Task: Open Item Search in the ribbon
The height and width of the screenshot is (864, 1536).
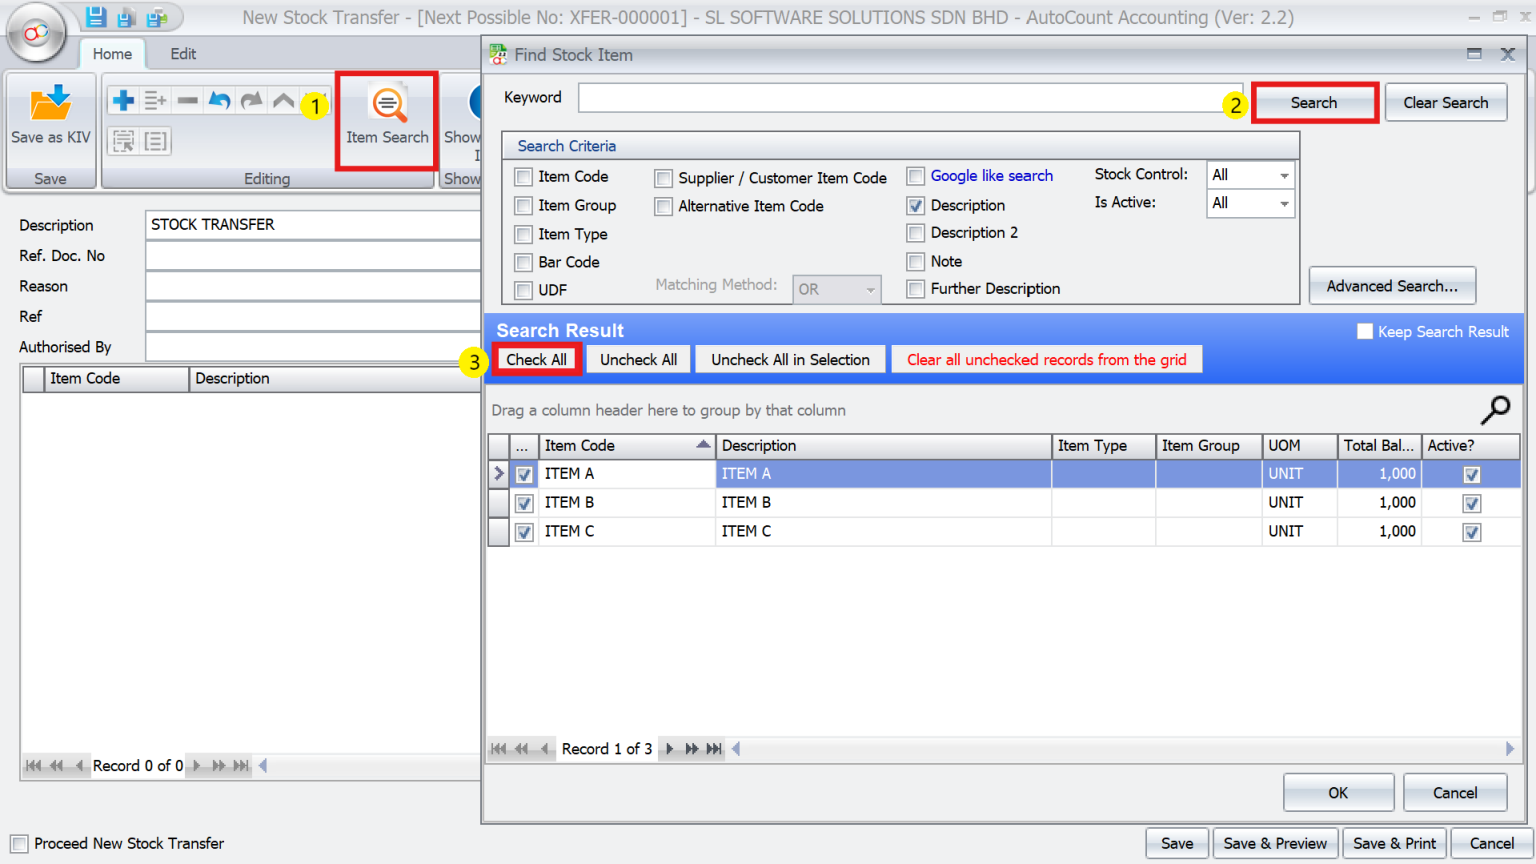Action: point(386,117)
